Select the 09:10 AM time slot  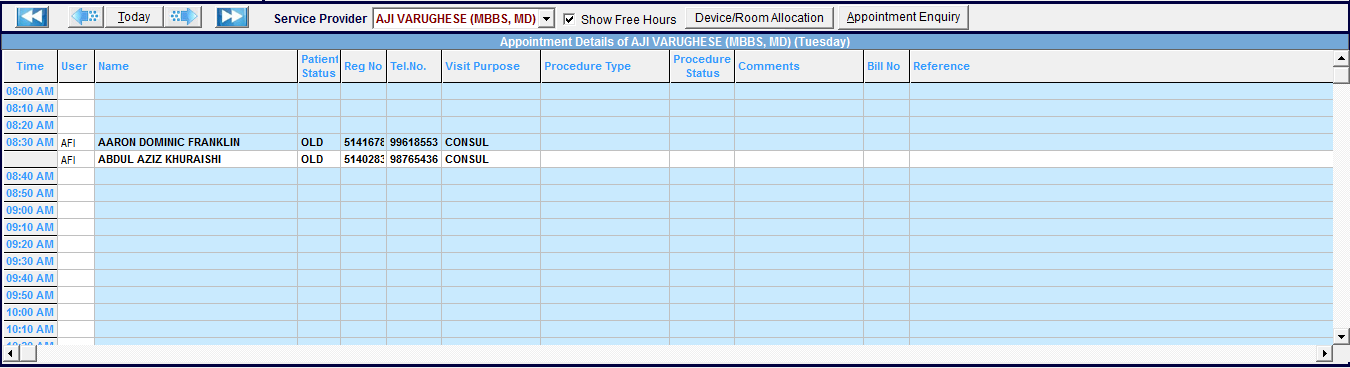[x=30, y=227]
